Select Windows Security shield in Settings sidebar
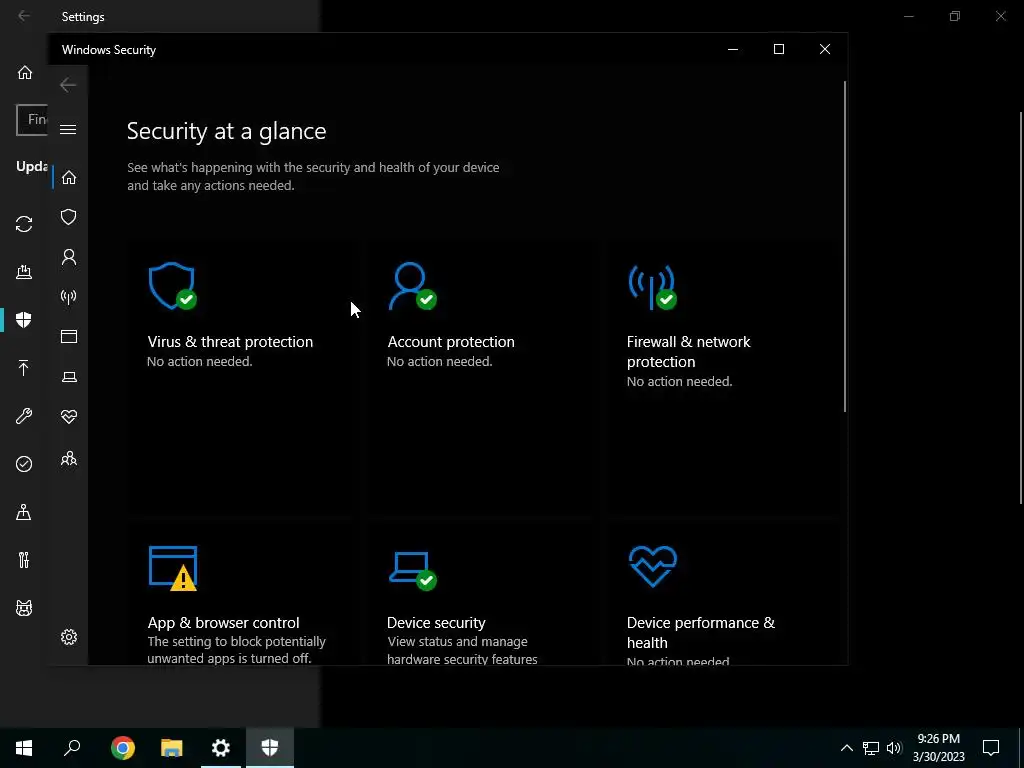The image size is (1024, 768). click(24, 319)
